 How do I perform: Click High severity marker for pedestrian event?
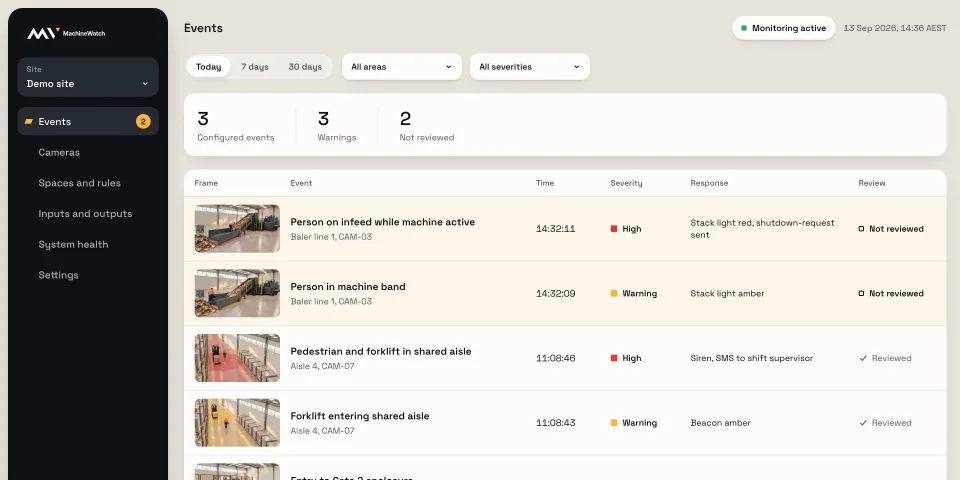coord(614,358)
